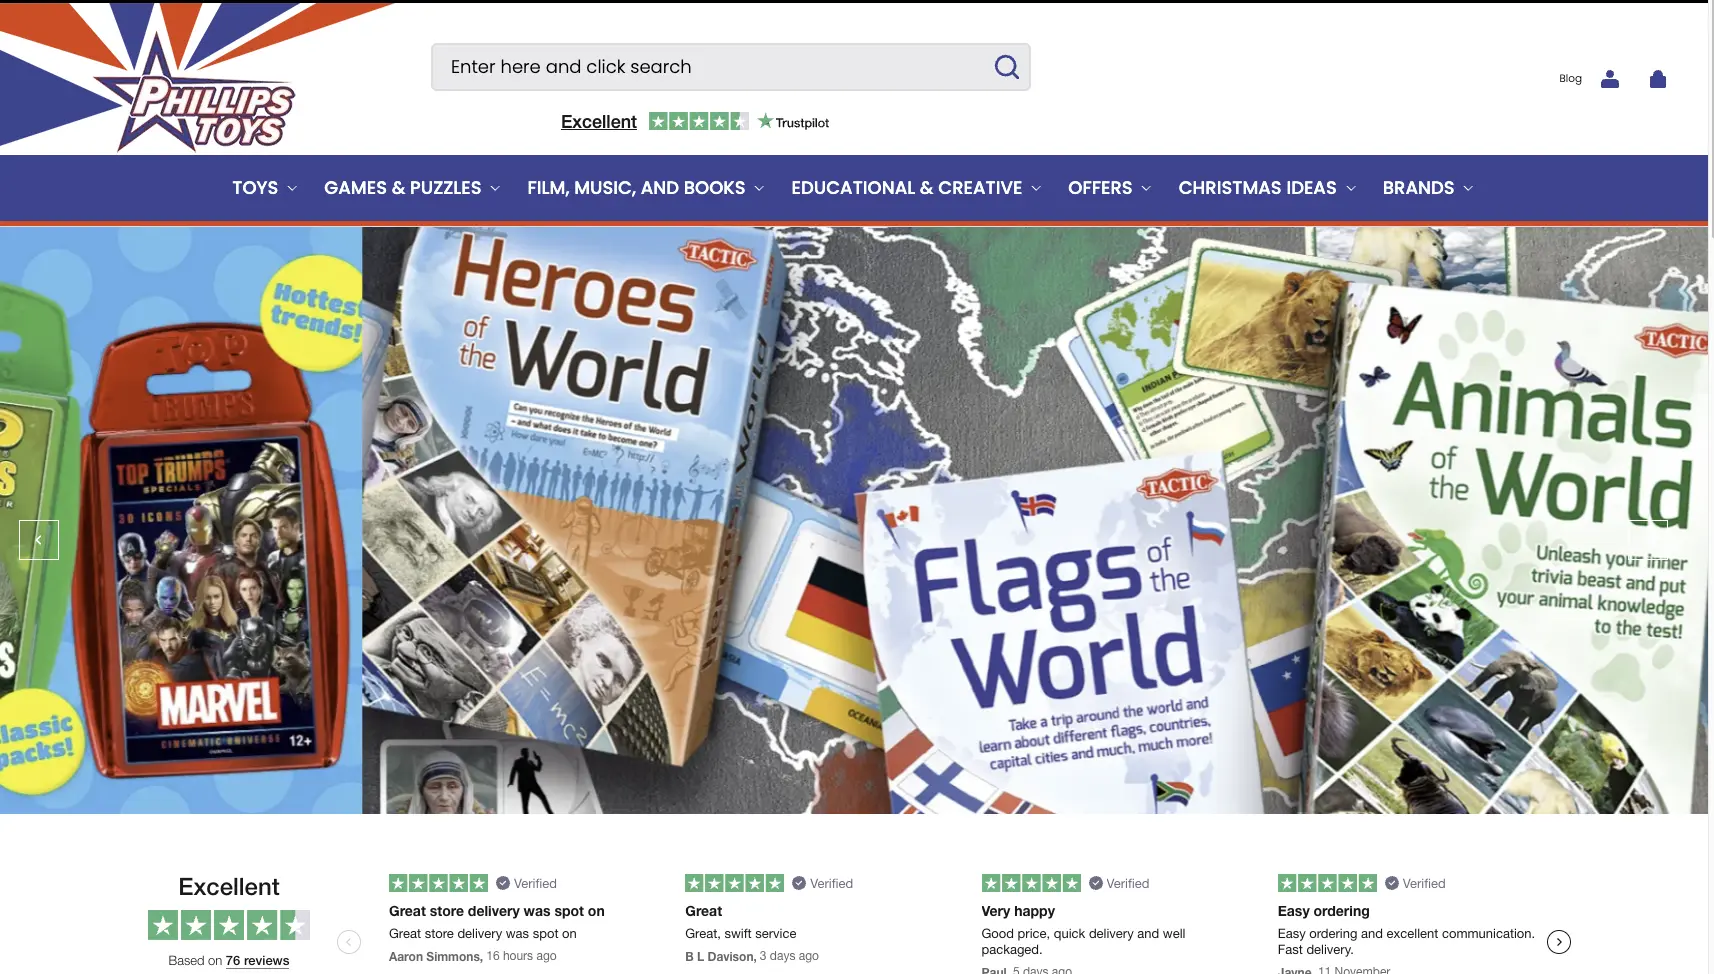Click the Excellent Trustpilot link in header
1714x974 pixels.
click(x=599, y=122)
